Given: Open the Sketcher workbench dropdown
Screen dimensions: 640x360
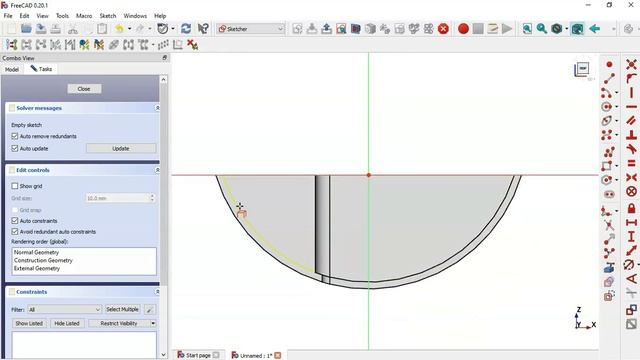Looking at the screenshot, I should 251,29.
